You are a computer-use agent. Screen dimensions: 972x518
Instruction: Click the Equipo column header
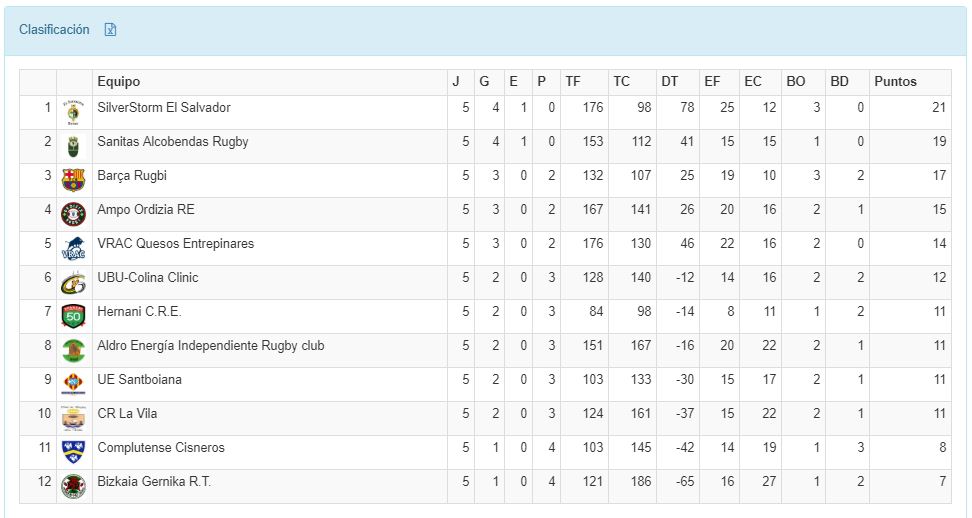(x=119, y=82)
